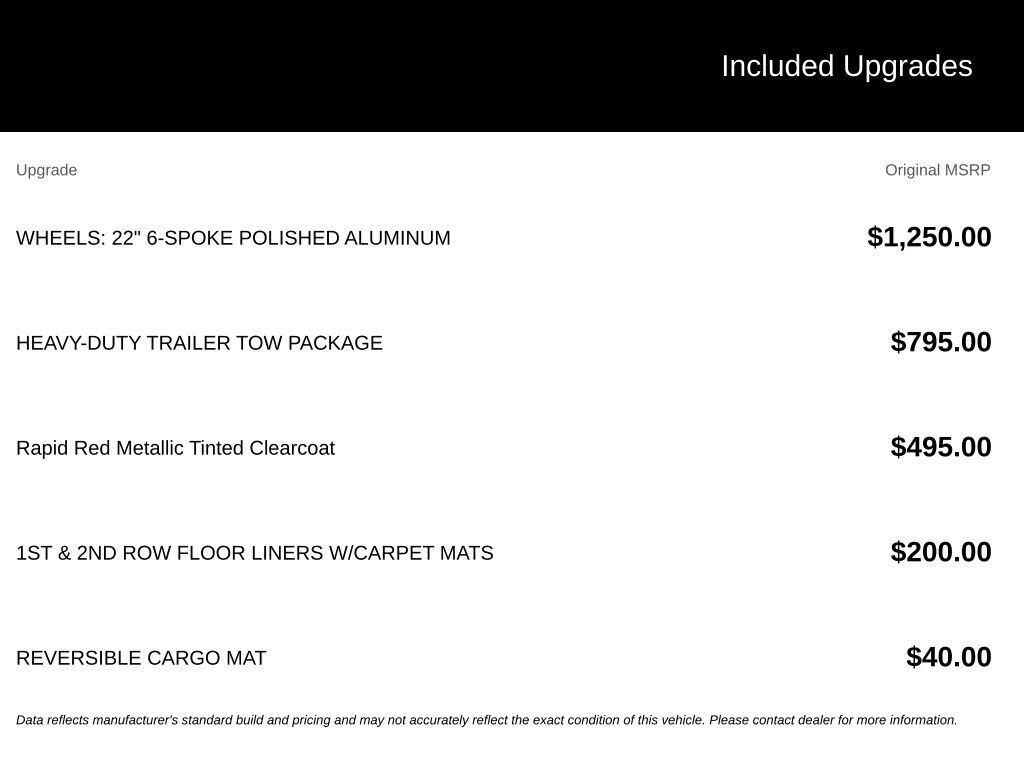The image size is (1024, 768).
Task: Click the $495.00 paint price
Action: point(941,447)
